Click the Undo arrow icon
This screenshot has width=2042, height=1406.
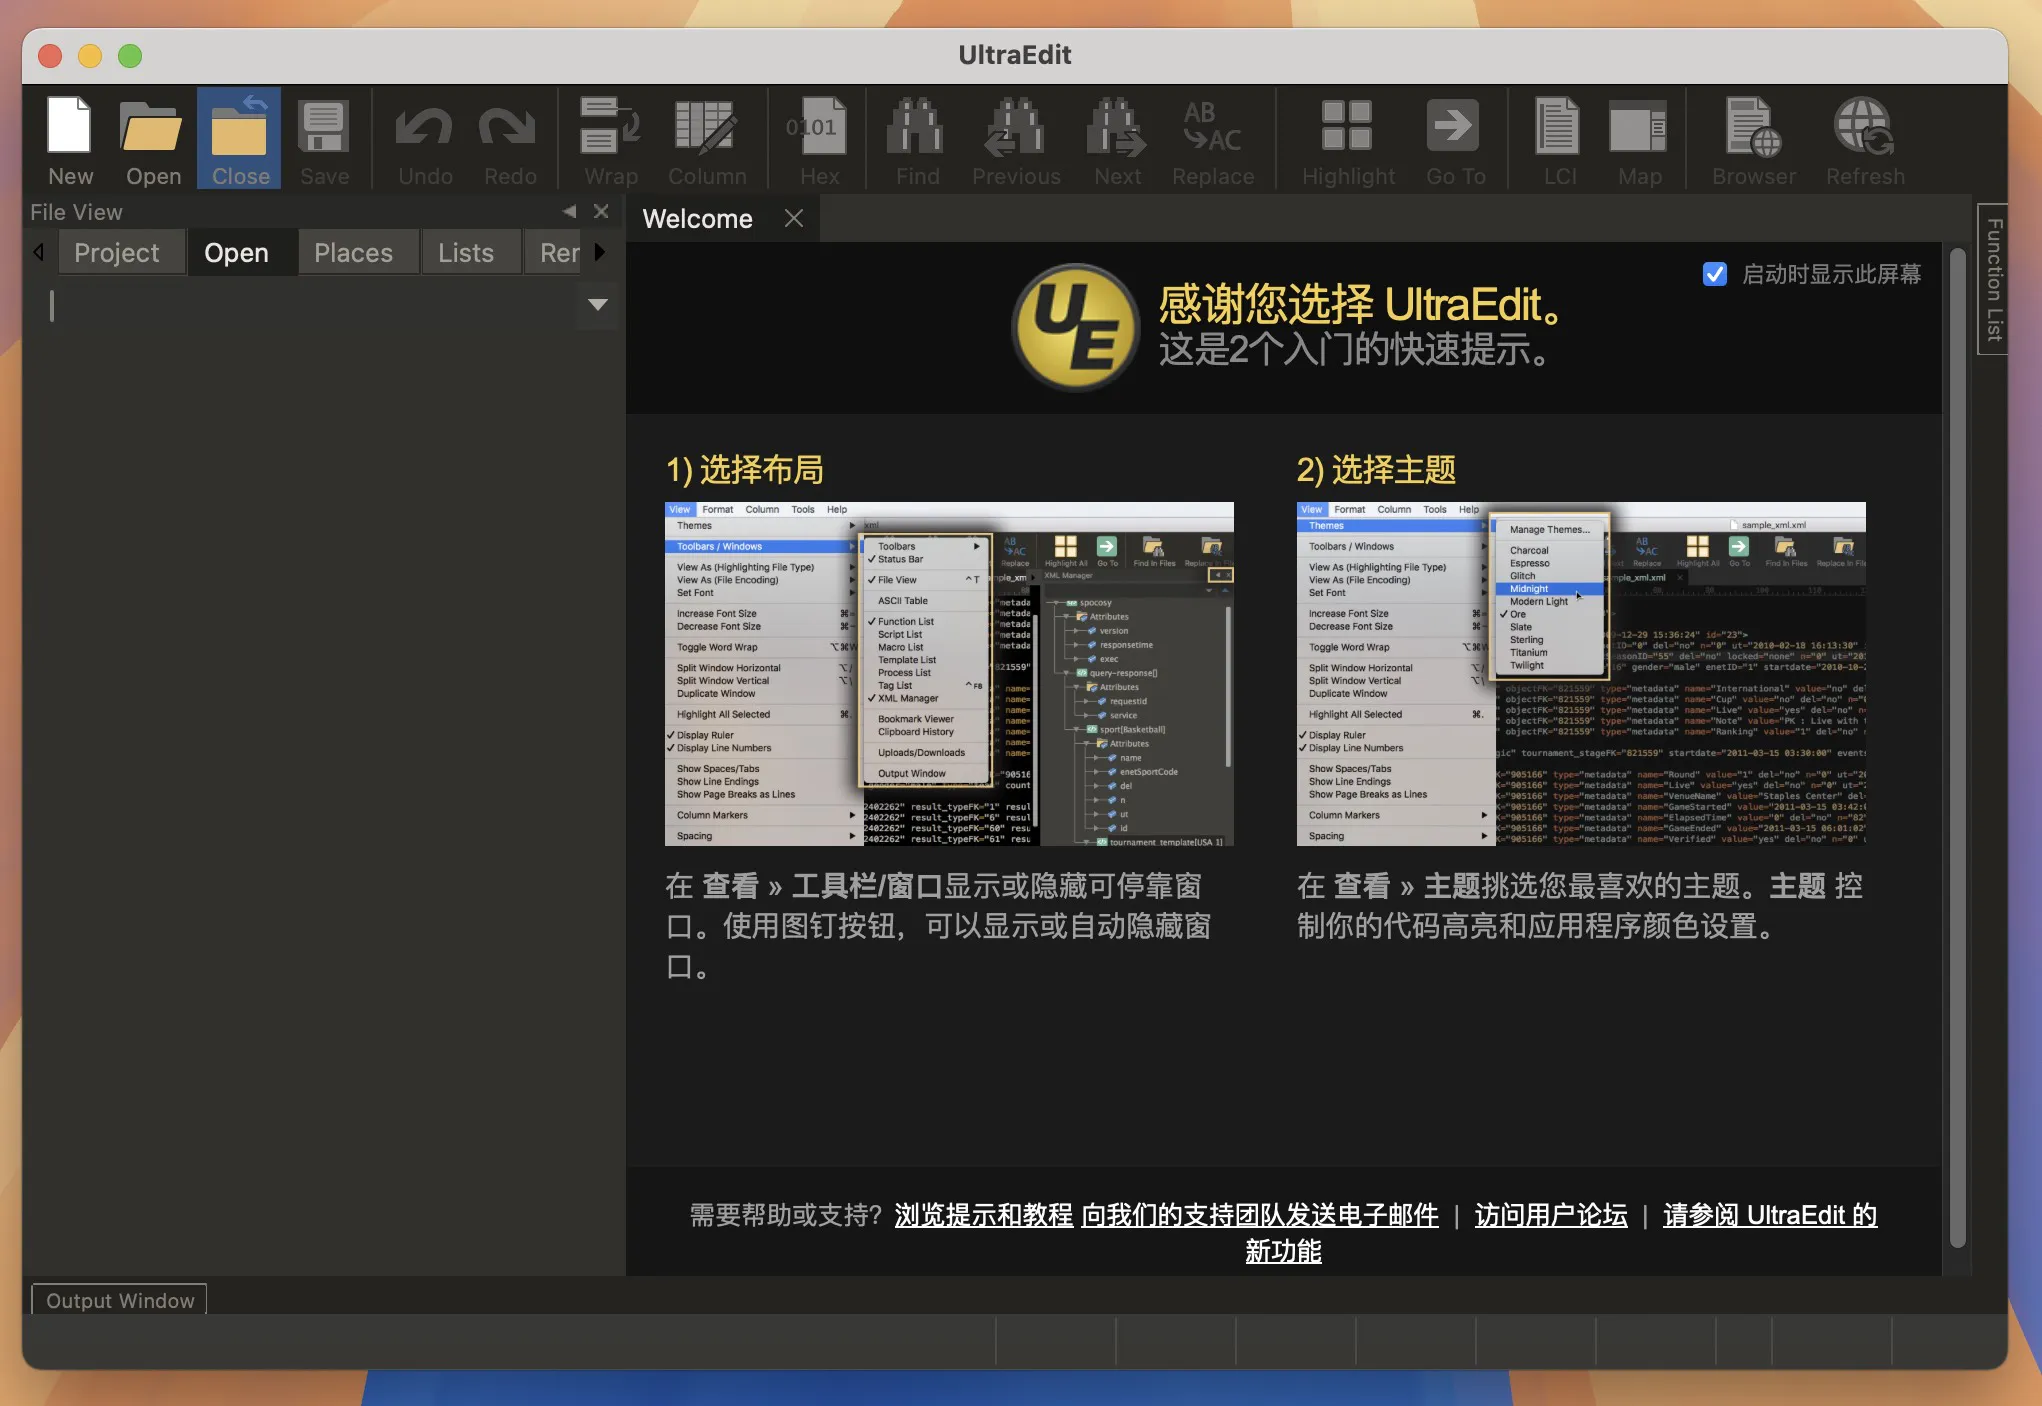tap(425, 140)
